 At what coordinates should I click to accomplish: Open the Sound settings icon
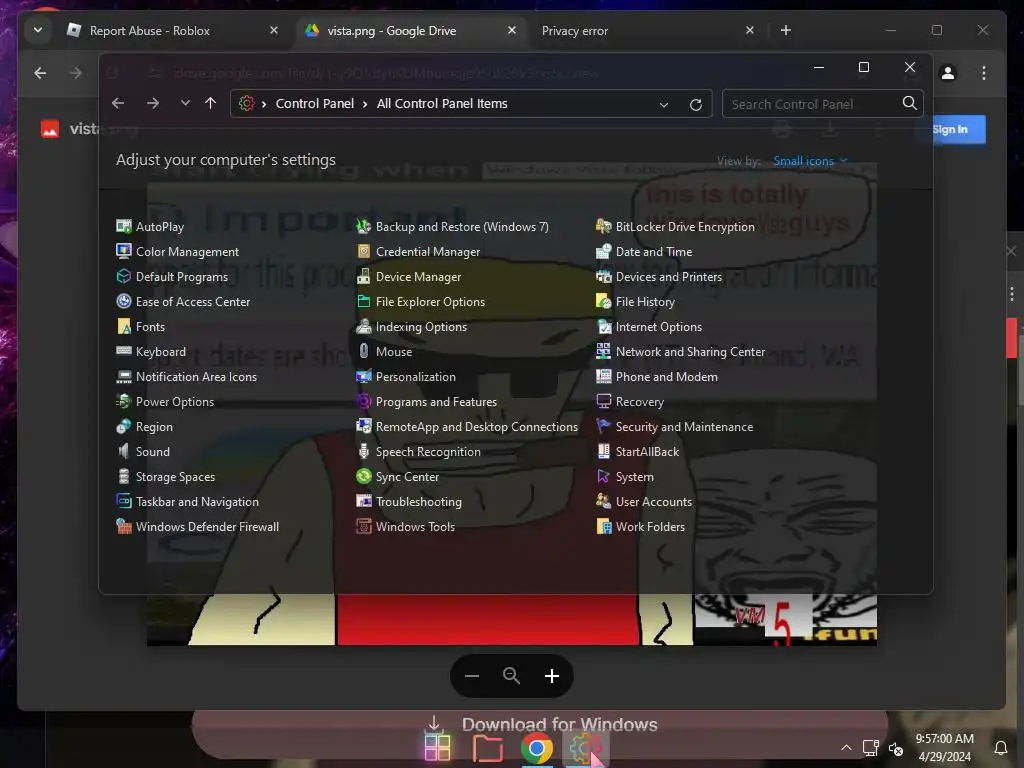(123, 451)
